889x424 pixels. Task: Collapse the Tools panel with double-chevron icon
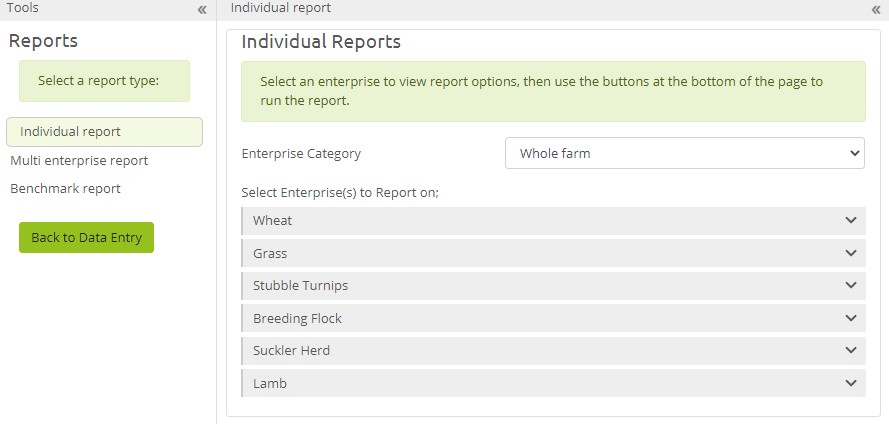pos(202,10)
